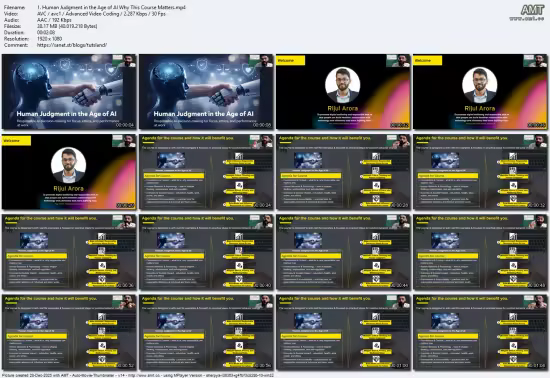Select the mp4 filename text
This screenshot has height=378, width=550.
click(111, 7)
